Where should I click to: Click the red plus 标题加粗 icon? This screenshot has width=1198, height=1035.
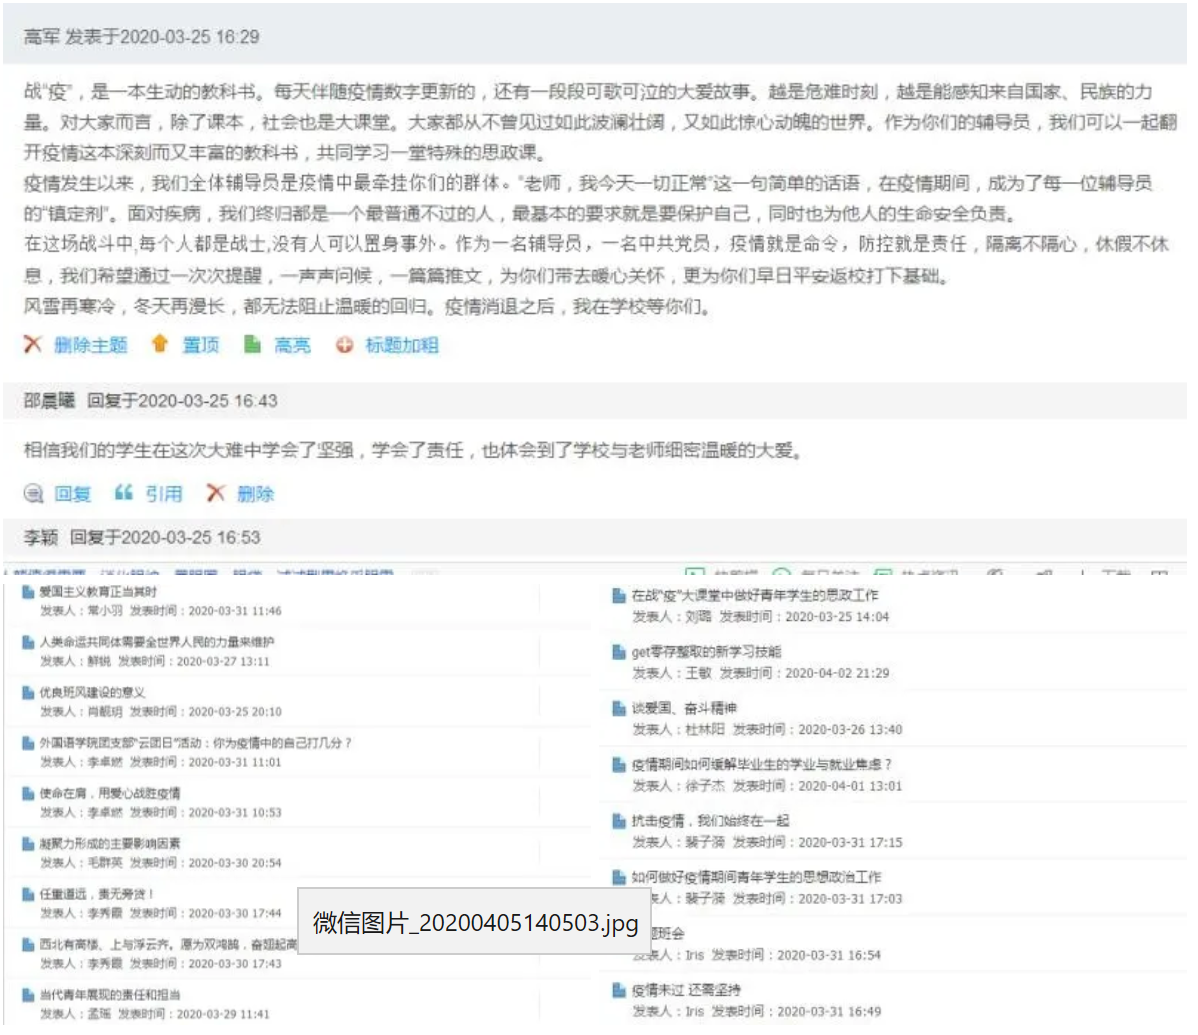(344, 345)
